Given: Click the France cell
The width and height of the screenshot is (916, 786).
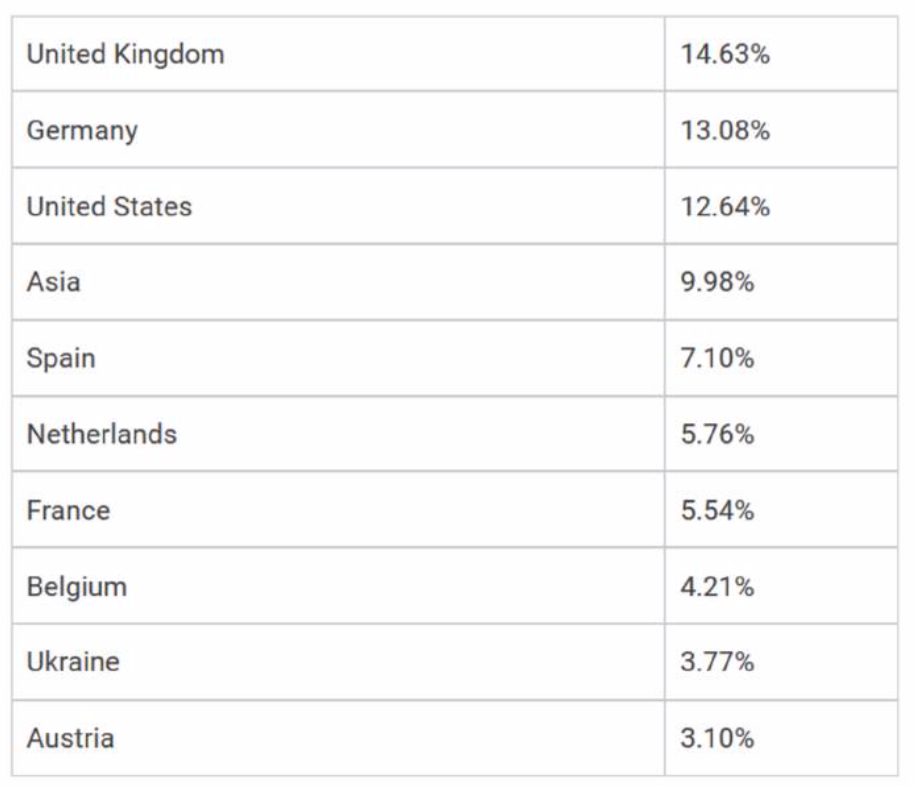Looking at the screenshot, I should pyautogui.click(x=68, y=510).
